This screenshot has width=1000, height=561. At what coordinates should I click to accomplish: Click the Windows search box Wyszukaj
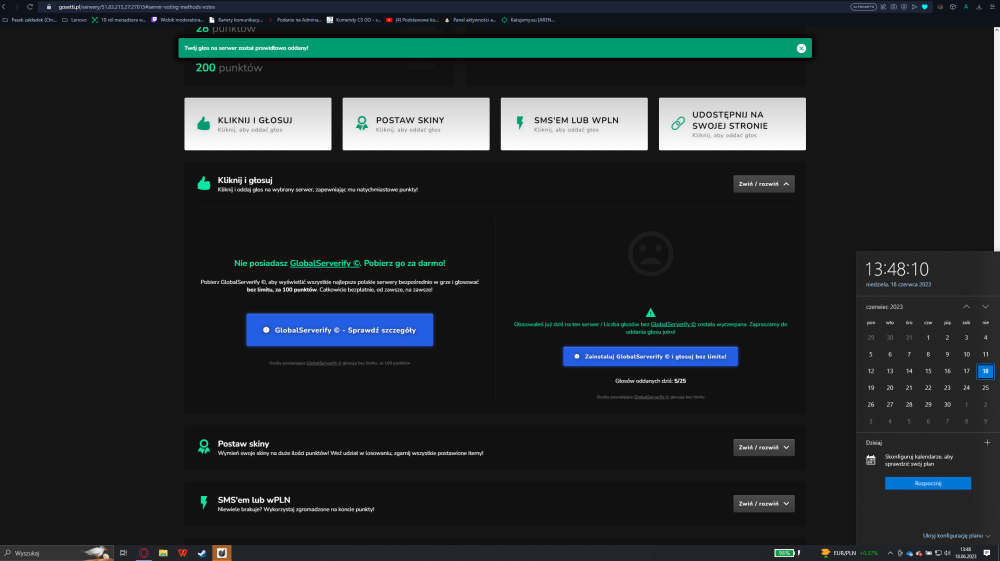coord(56,553)
